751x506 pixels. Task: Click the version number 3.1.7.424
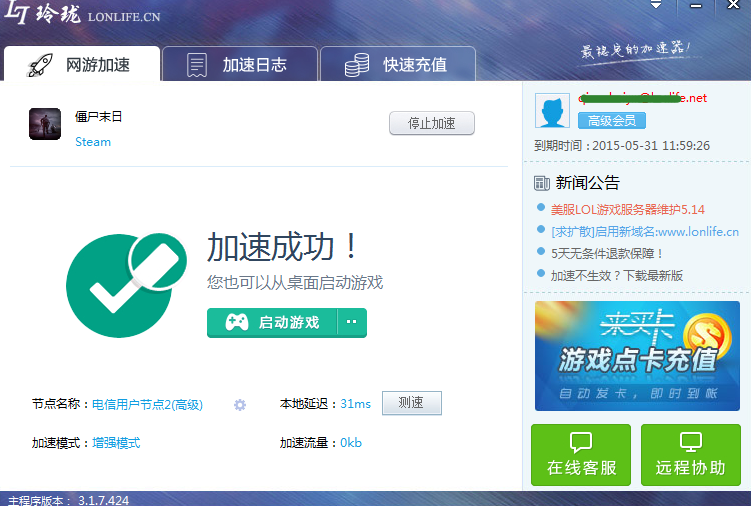(x=103, y=500)
